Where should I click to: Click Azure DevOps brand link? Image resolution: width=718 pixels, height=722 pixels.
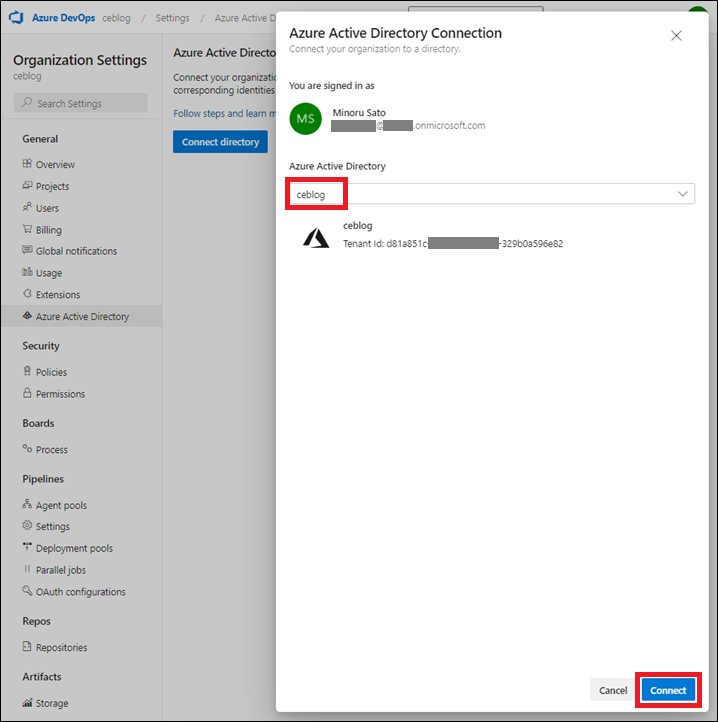(x=64, y=18)
